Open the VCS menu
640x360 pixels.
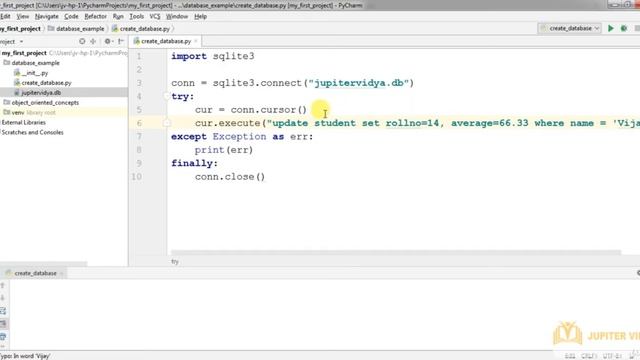(155, 16)
